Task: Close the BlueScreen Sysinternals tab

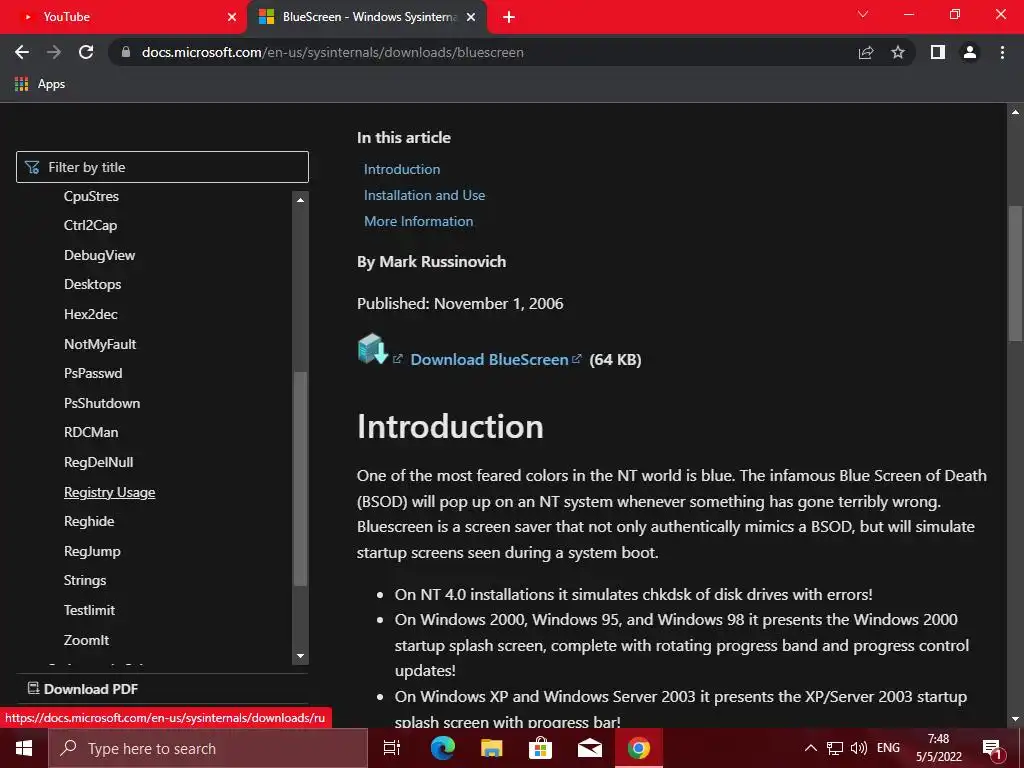Action: pyautogui.click(x=471, y=17)
